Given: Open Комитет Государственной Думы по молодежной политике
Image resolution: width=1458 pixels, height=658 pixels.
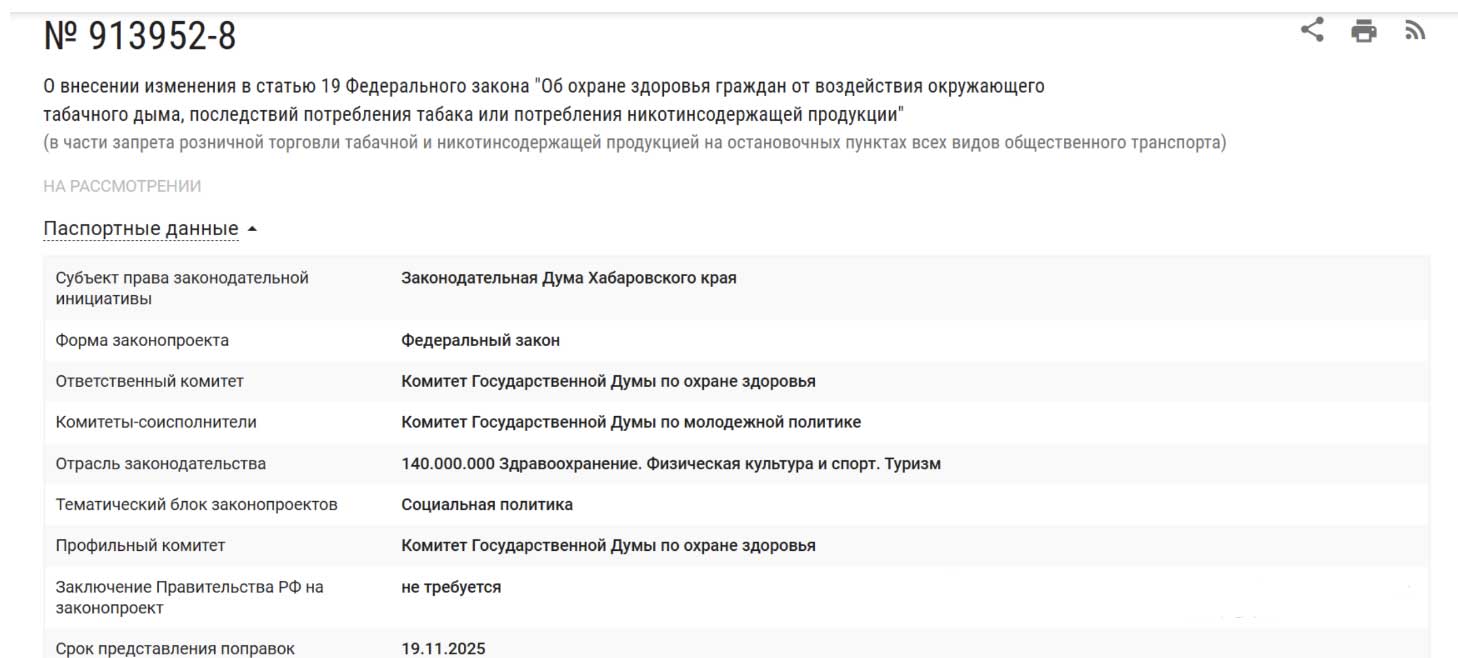Looking at the screenshot, I should 630,422.
